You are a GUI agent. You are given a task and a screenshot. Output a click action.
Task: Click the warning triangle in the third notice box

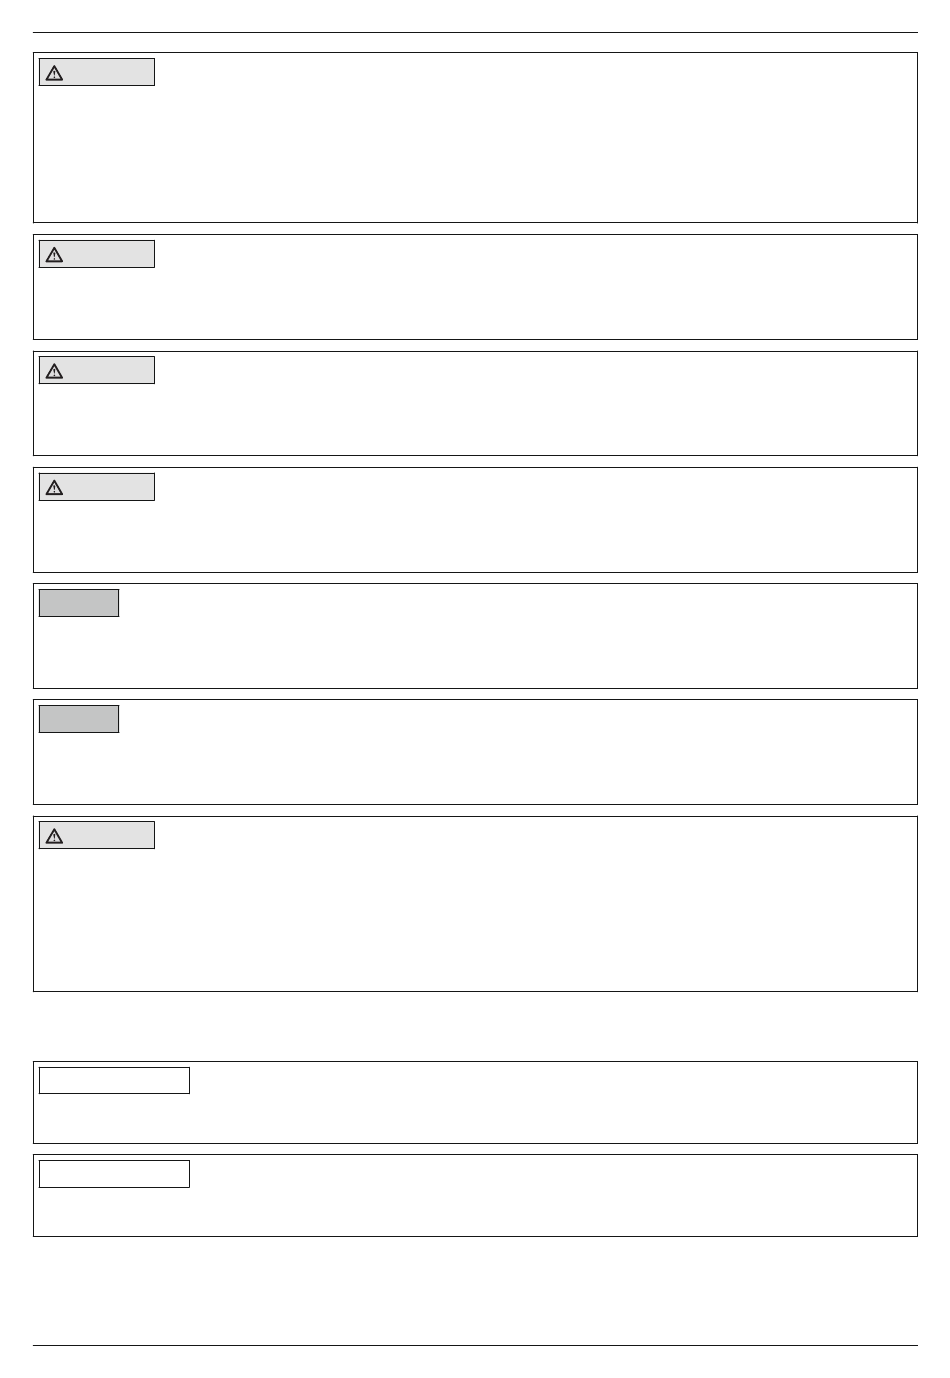pos(54,371)
